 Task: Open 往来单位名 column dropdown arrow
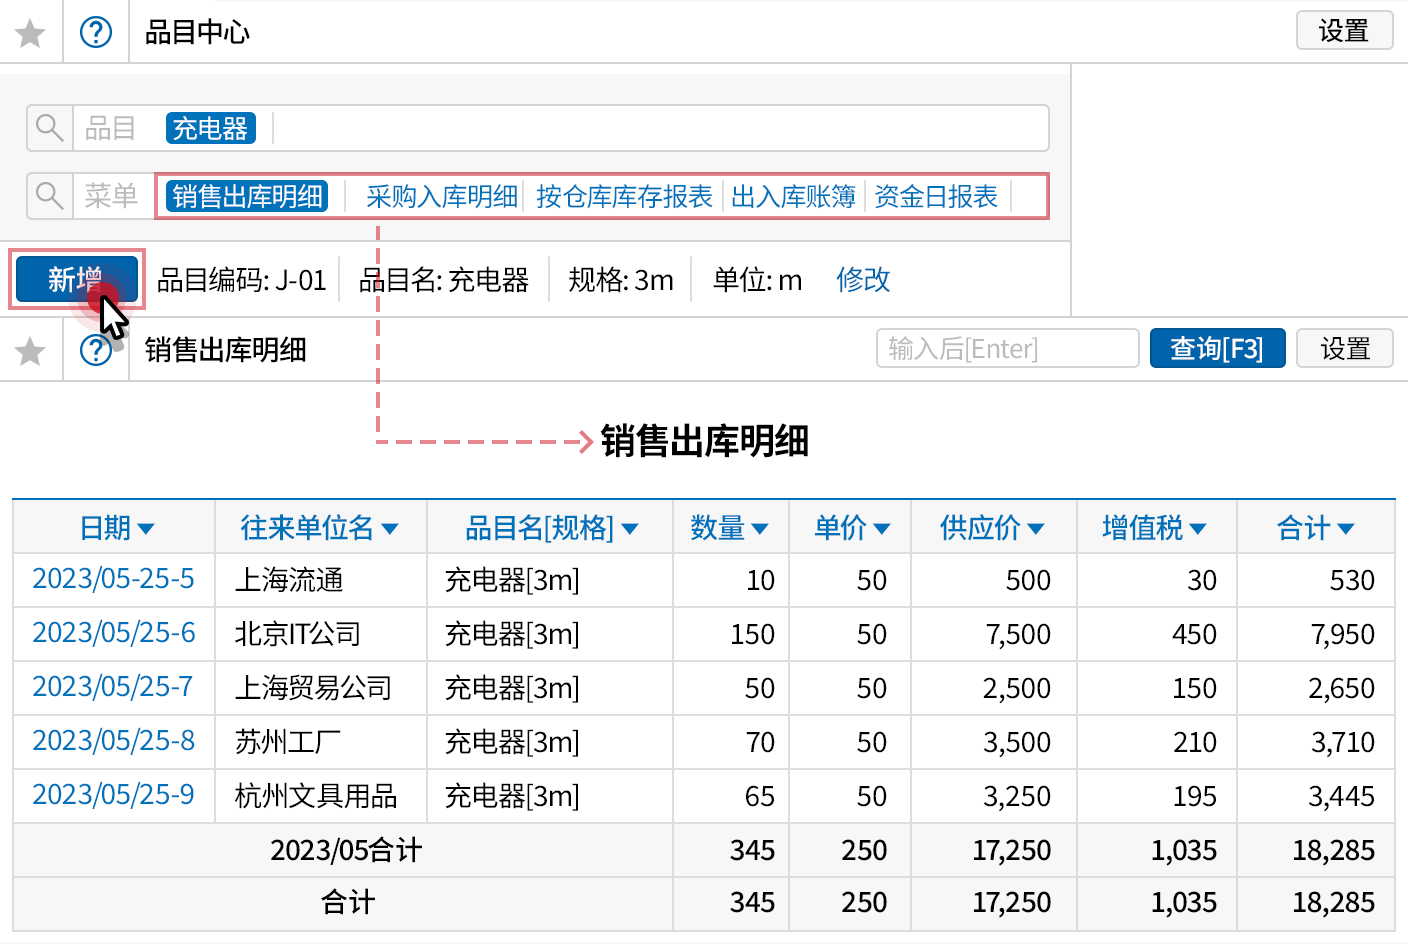pos(390,529)
